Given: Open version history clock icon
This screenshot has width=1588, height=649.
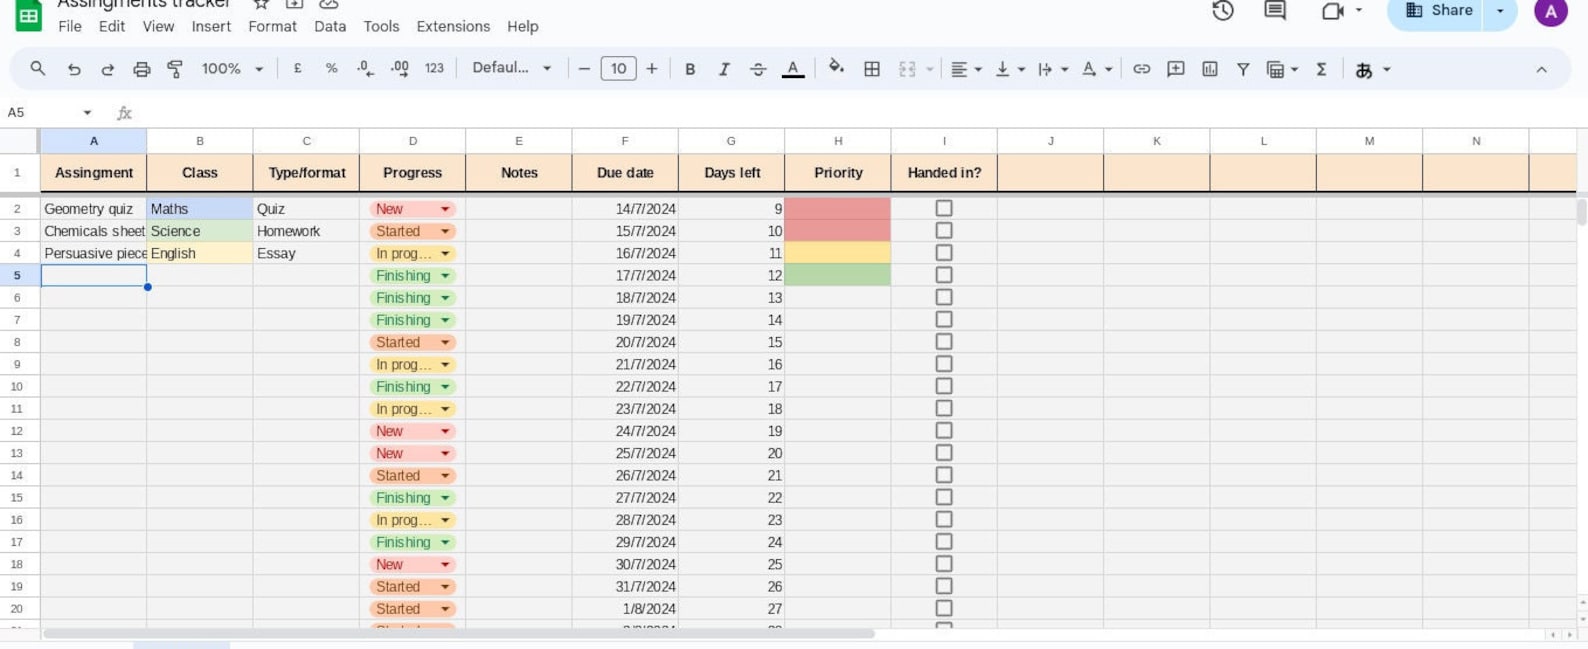Looking at the screenshot, I should [1222, 11].
